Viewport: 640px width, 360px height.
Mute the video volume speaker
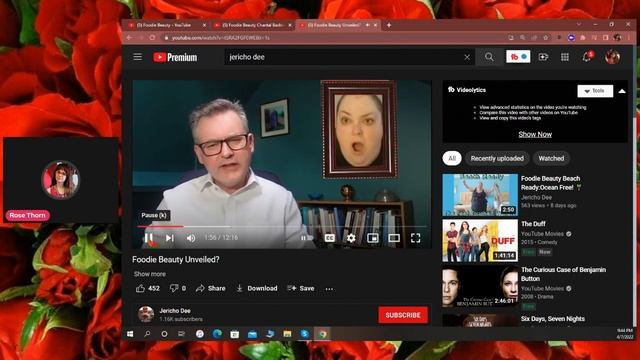pos(191,238)
